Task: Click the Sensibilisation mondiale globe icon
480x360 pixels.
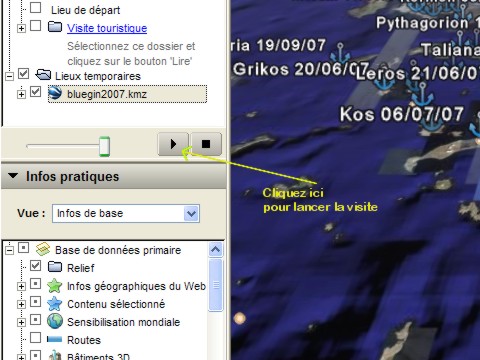Action: click(x=55, y=321)
